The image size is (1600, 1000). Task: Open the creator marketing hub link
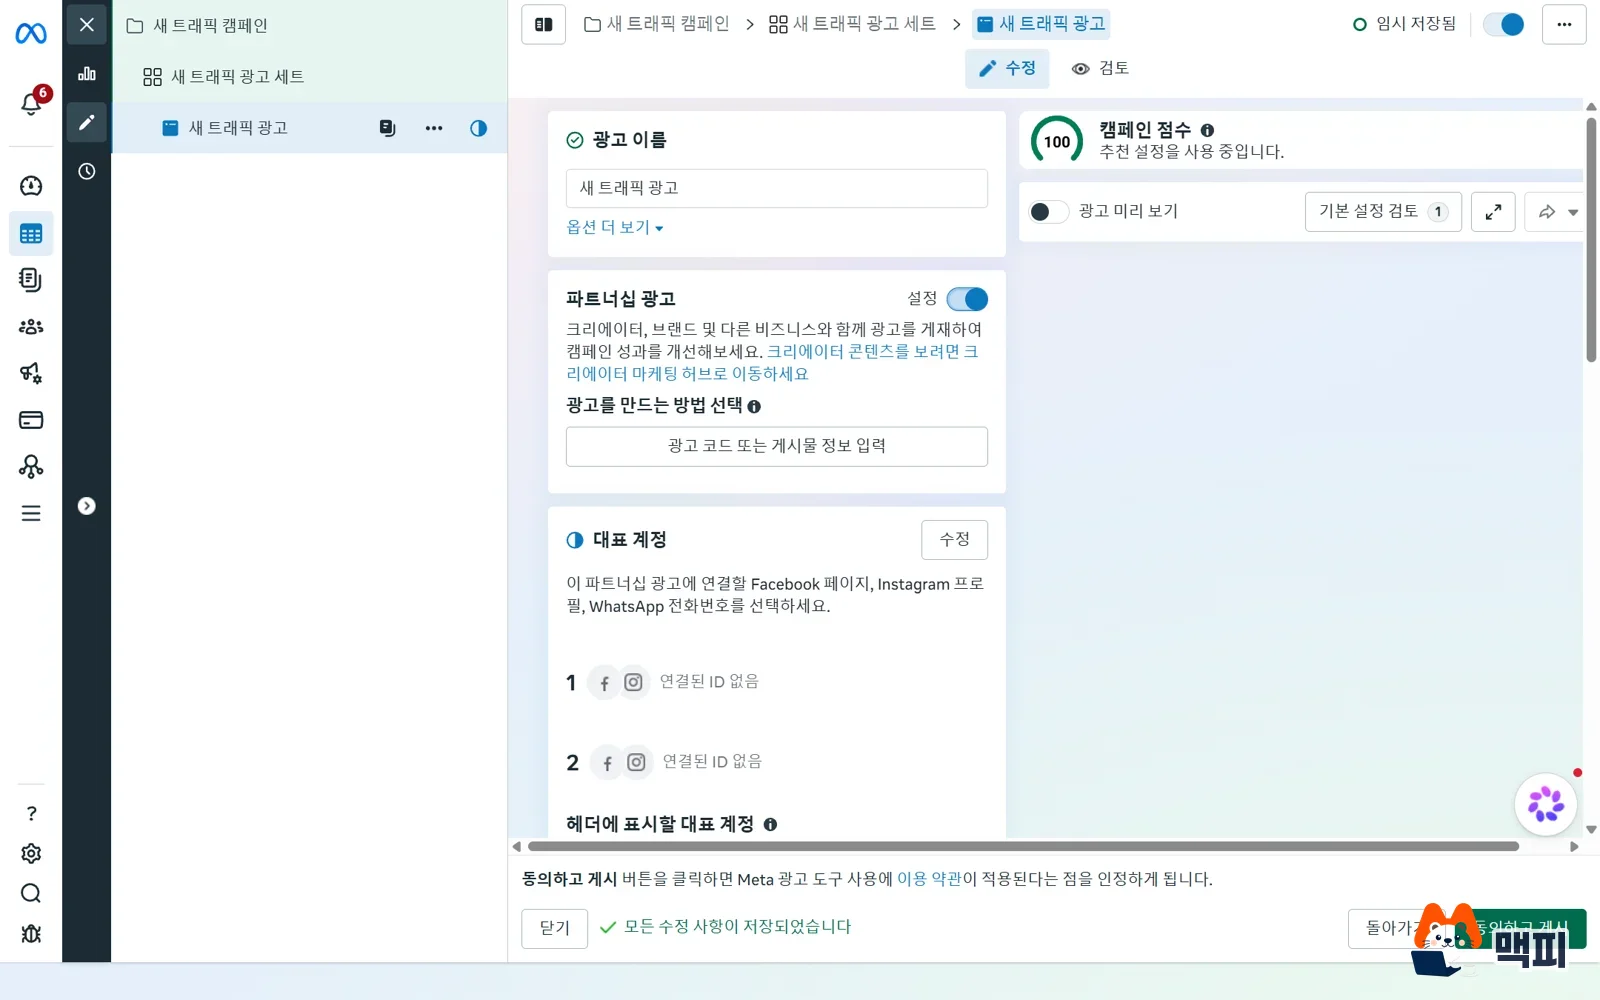pos(772,363)
